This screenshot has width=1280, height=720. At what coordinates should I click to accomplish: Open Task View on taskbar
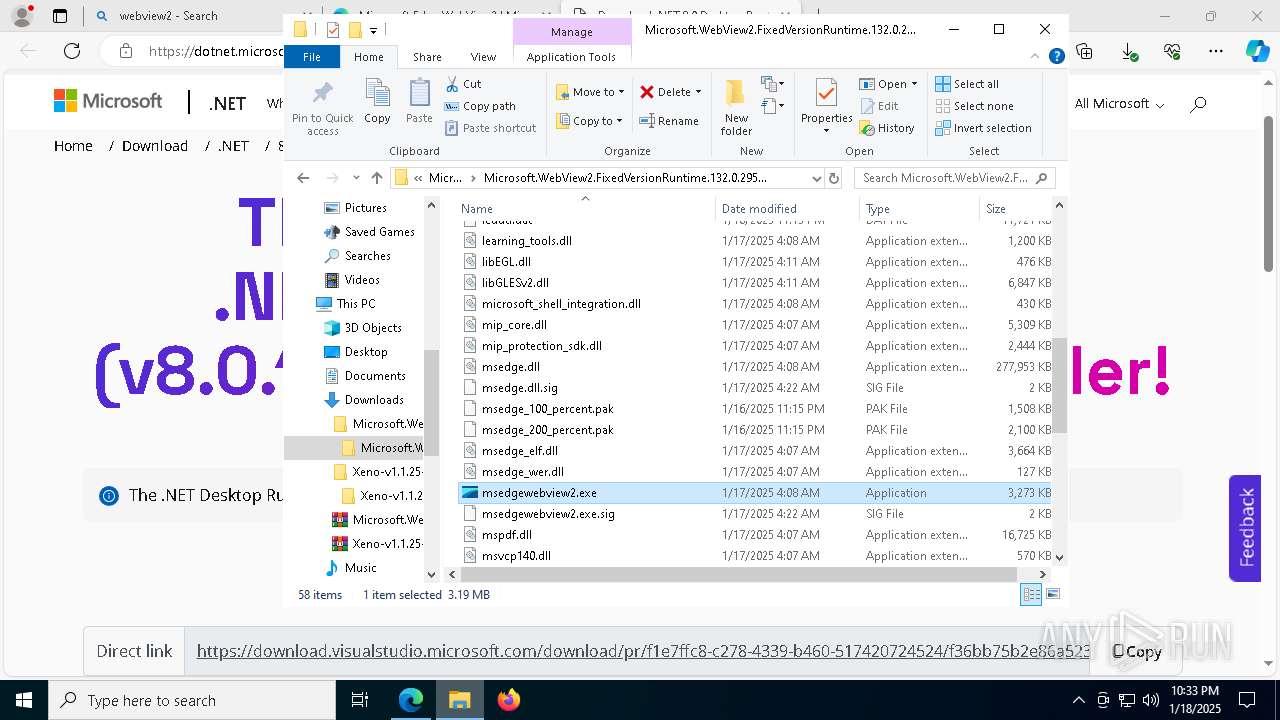click(x=360, y=700)
